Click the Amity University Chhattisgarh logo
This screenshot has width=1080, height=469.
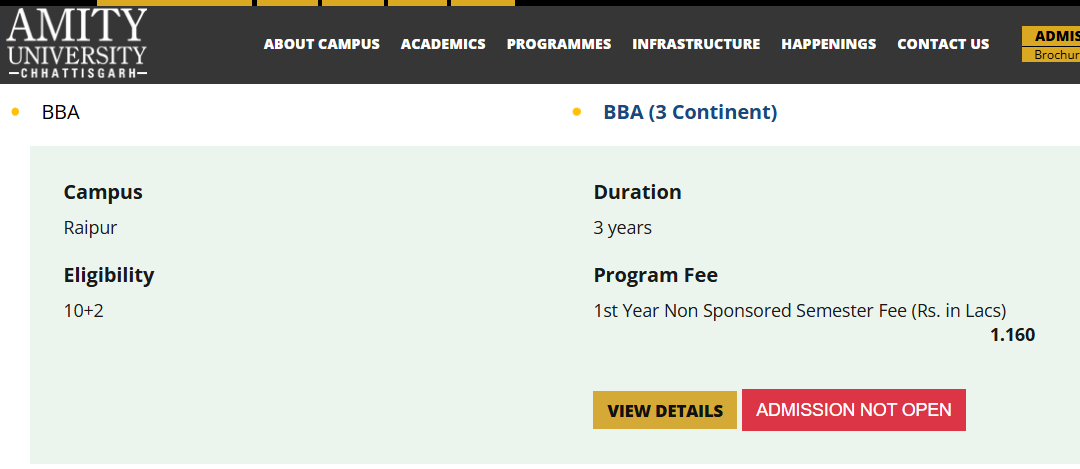coord(76,43)
